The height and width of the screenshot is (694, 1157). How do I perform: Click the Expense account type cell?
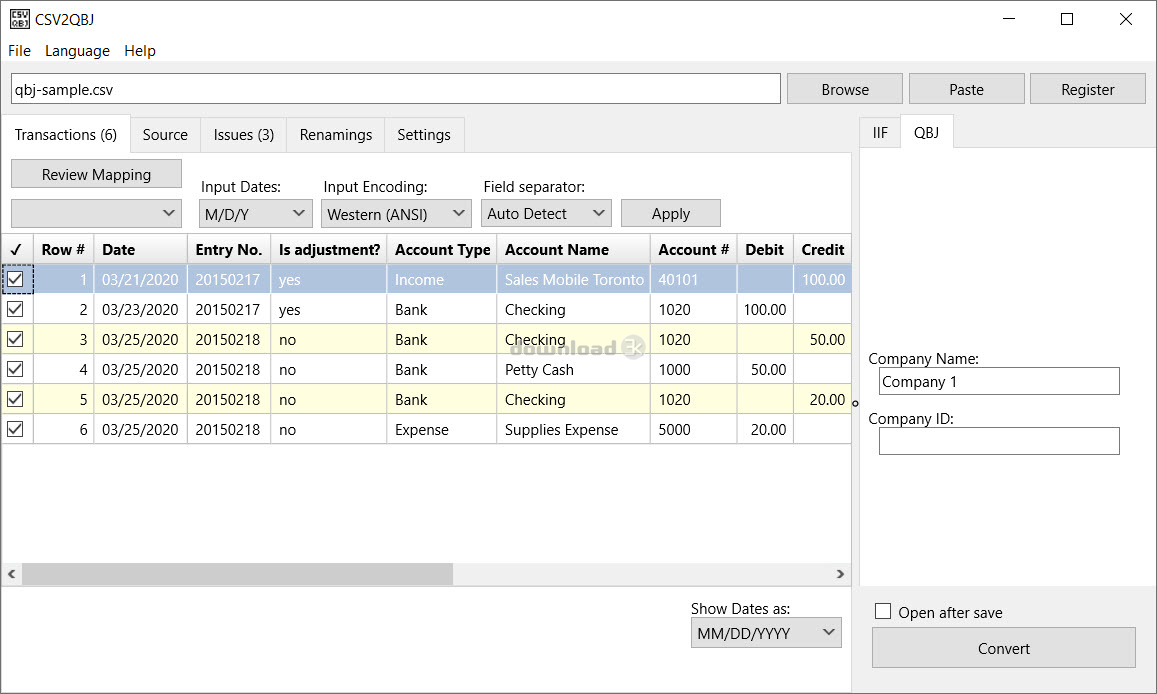[x=442, y=429]
